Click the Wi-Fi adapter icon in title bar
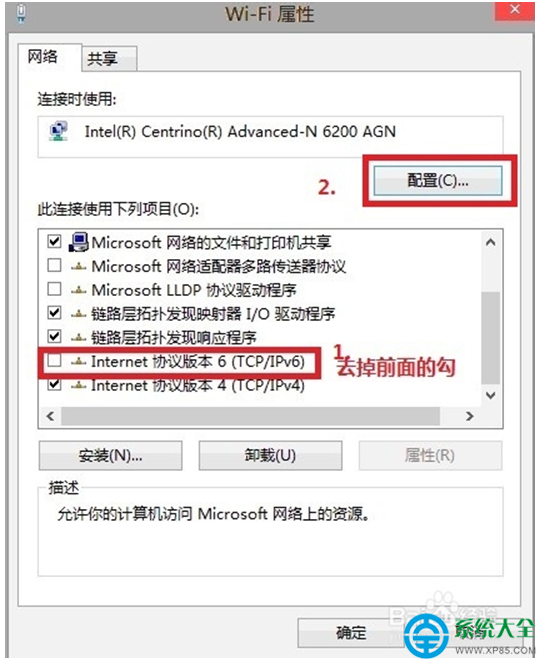This screenshot has width=538, height=661. pos(21,13)
